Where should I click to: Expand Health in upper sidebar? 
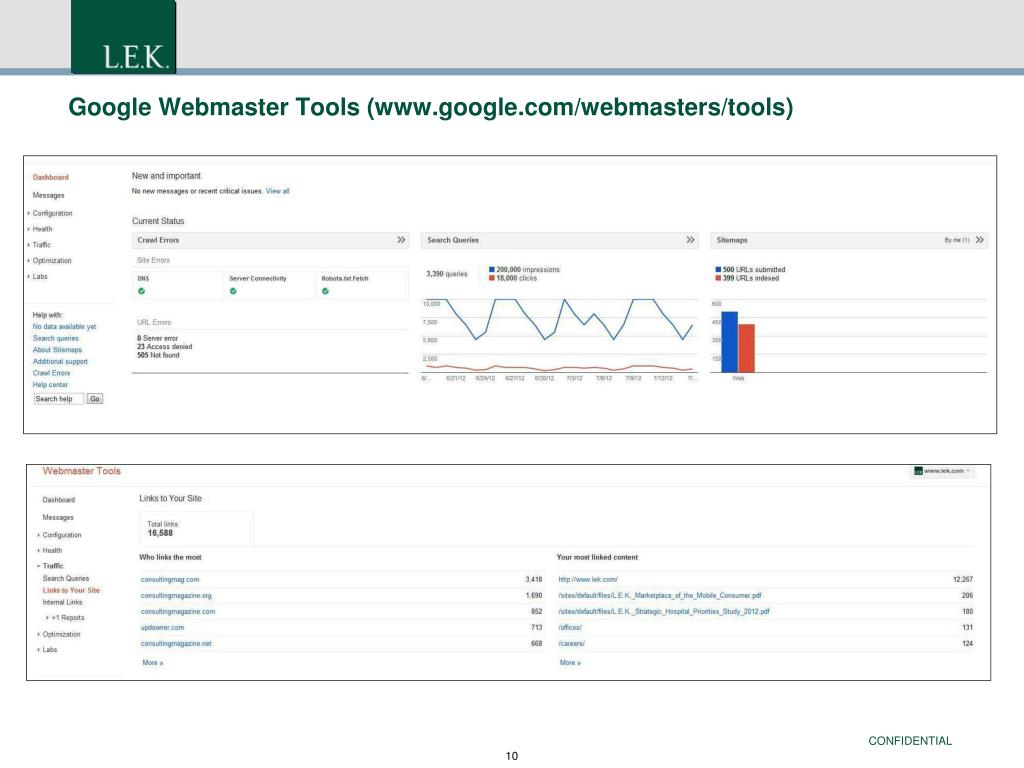[40, 229]
